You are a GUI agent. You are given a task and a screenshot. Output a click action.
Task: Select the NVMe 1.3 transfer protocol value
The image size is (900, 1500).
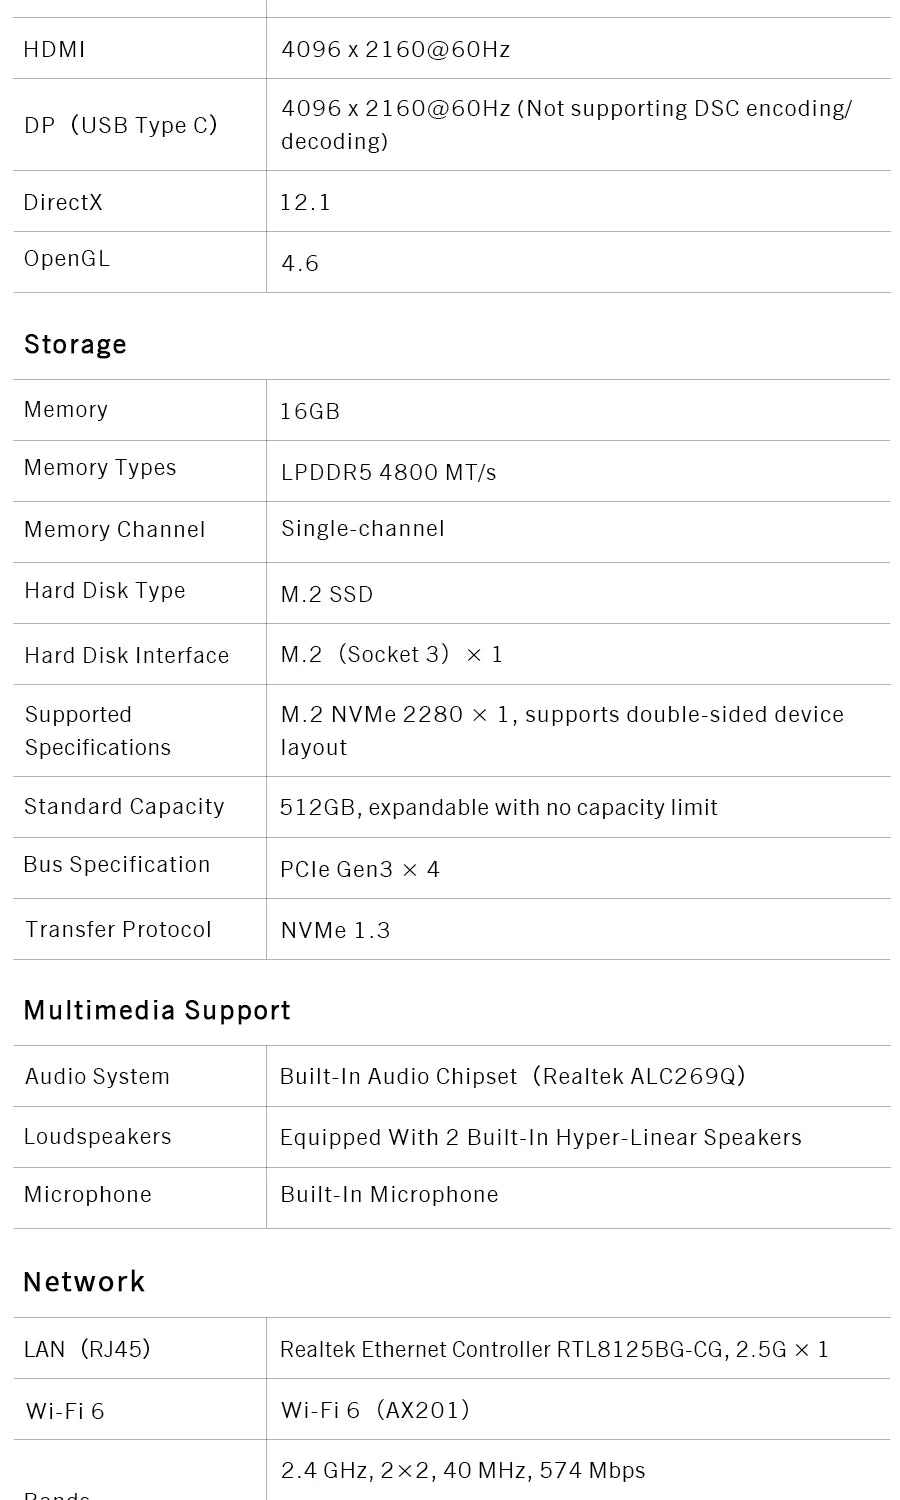pos(335,930)
